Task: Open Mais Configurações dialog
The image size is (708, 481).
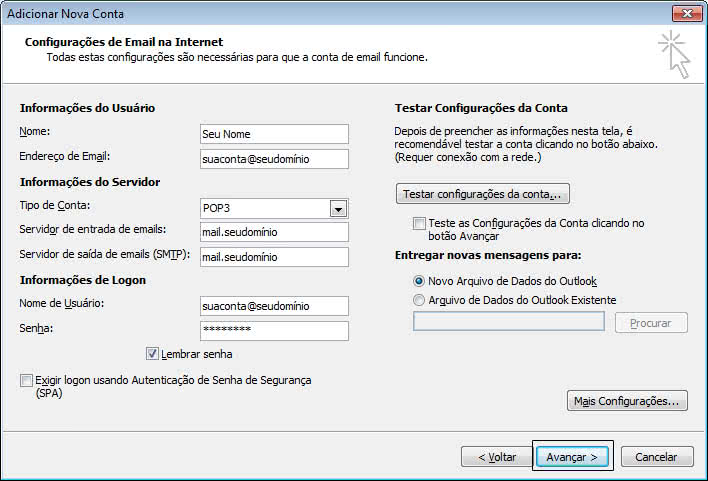Action: point(627,401)
